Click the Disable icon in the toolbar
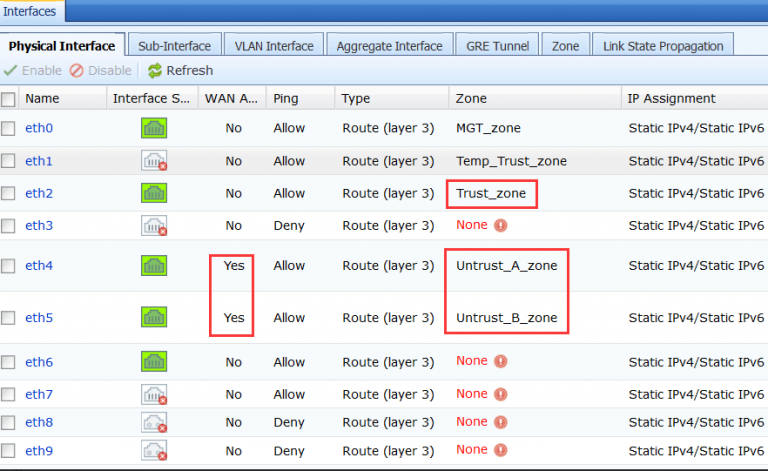Screen dimensions: 768x471 click(x=77, y=71)
